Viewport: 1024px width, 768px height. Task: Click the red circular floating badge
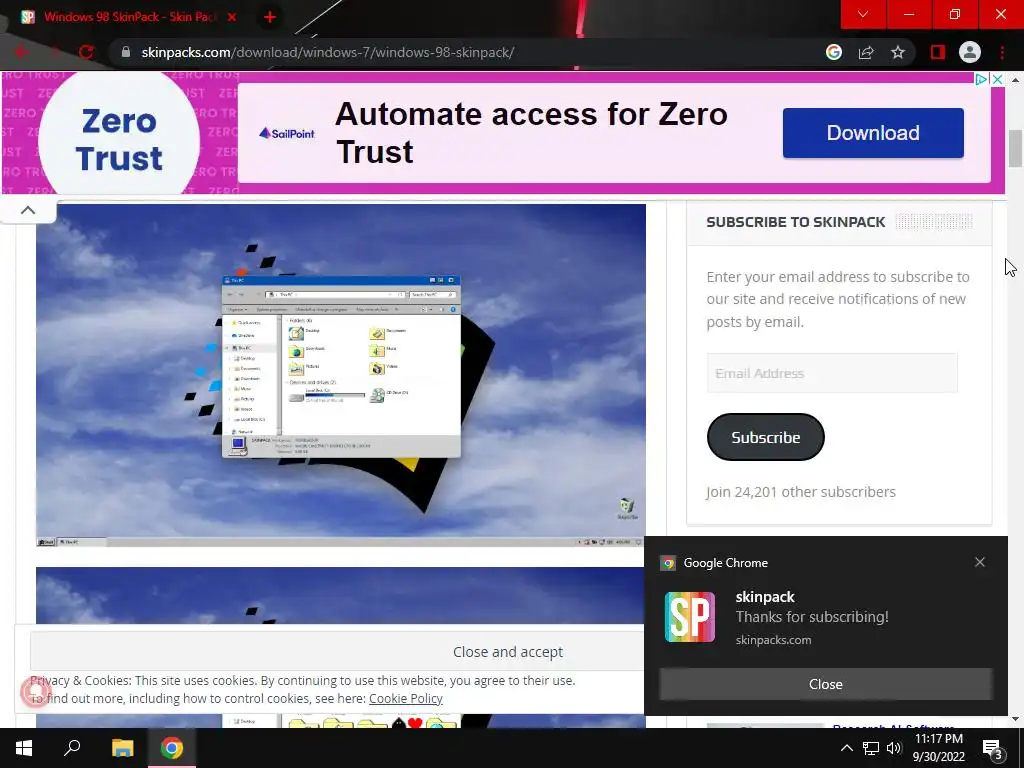pos(35,692)
